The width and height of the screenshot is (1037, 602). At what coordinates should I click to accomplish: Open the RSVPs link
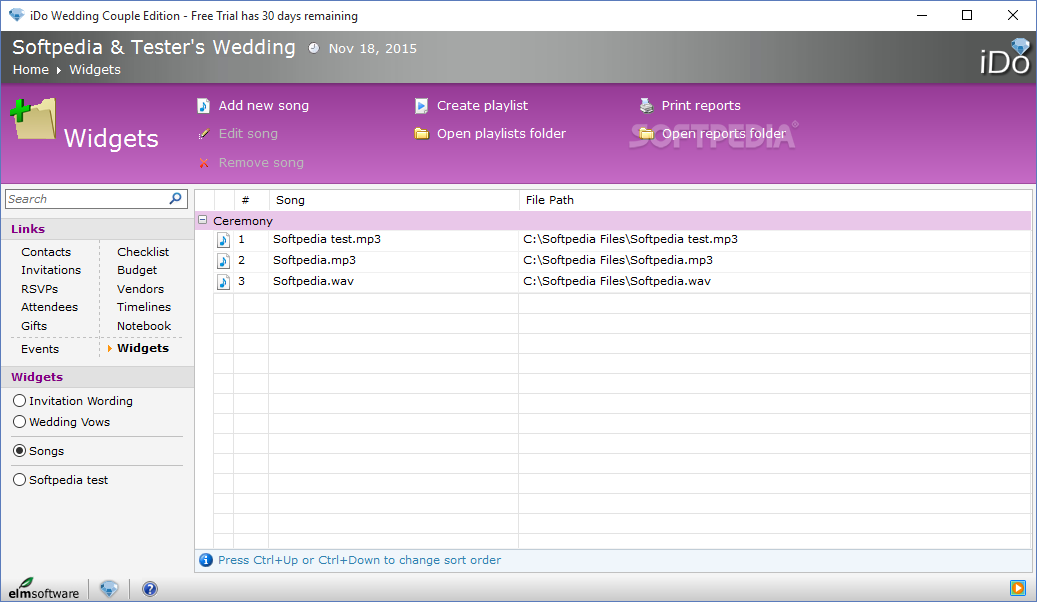pos(40,289)
